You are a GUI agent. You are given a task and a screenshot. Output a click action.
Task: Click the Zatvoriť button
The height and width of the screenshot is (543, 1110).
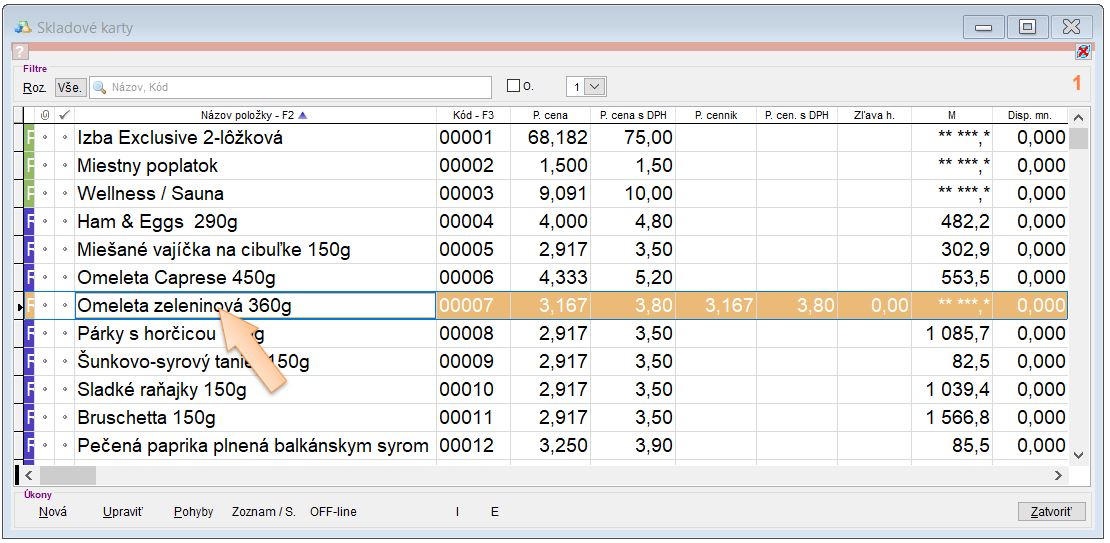(1050, 512)
